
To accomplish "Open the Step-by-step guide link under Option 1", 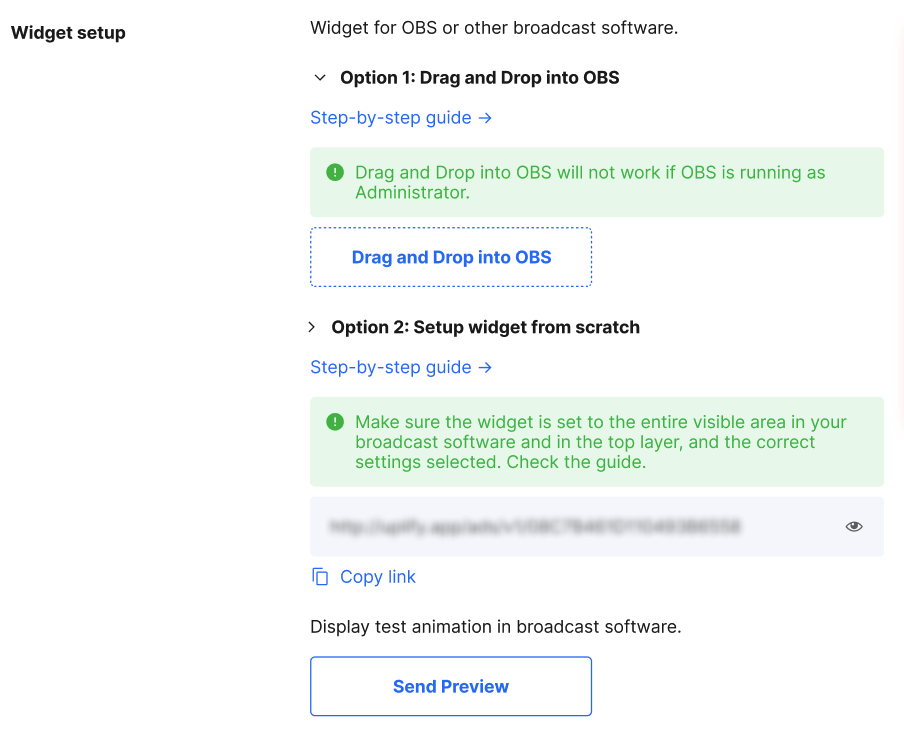I will (391, 118).
